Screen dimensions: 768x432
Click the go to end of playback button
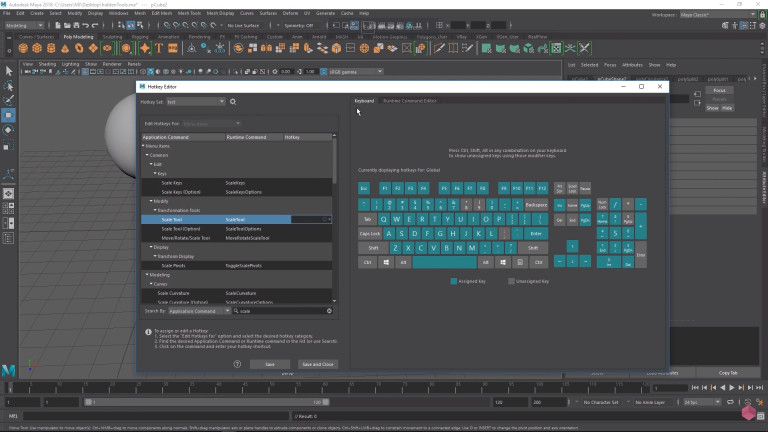tap(760, 387)
